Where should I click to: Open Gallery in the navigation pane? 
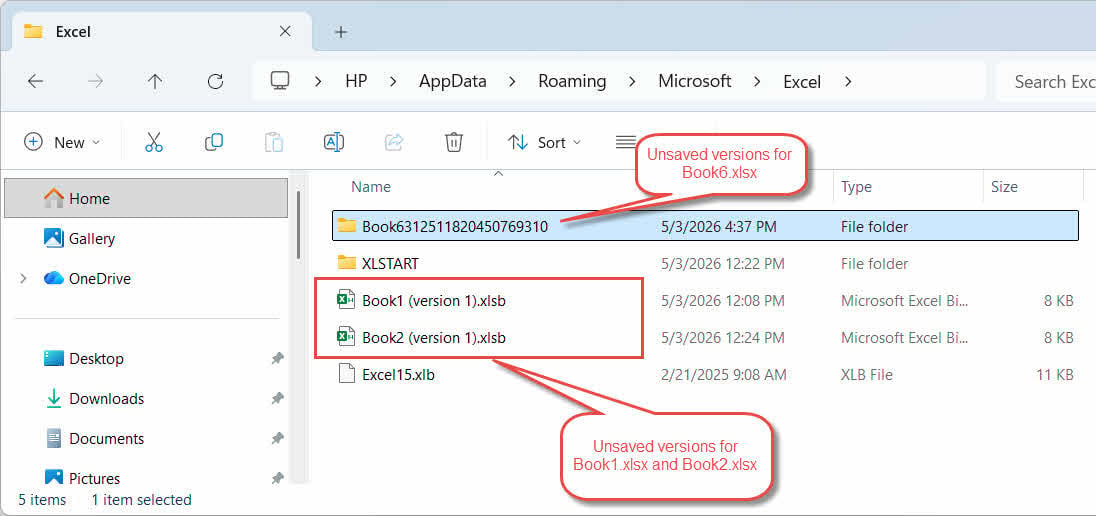coord(91,238)
